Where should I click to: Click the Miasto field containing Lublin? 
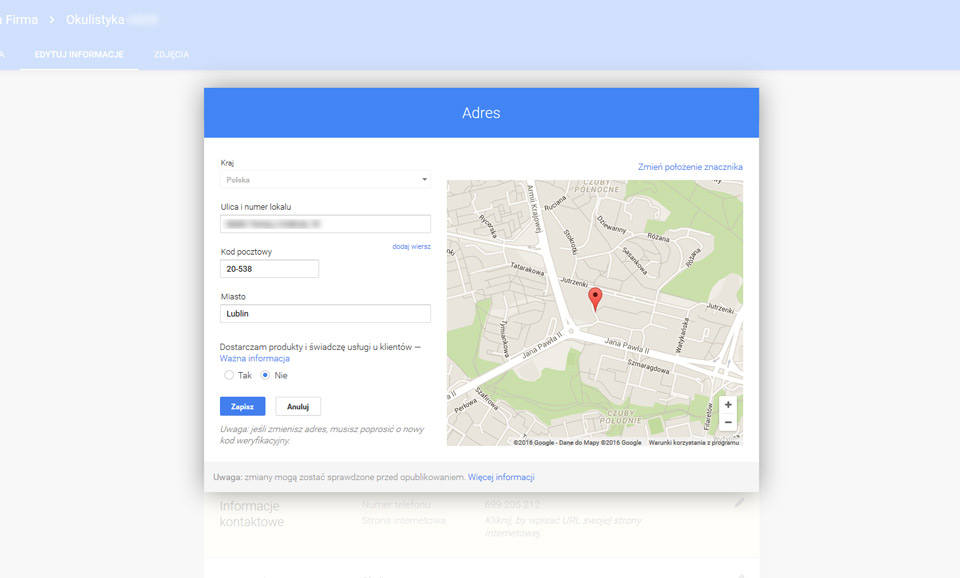coord(325,313)
